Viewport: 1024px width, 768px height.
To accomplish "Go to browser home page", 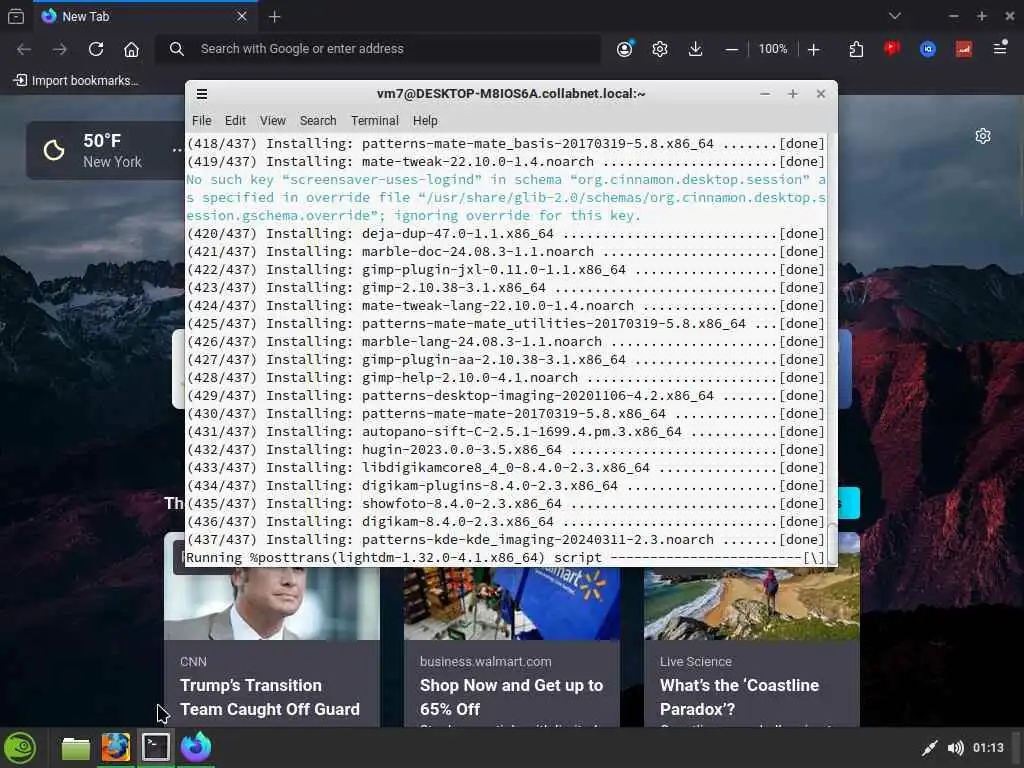I will click(x=131, y=49).
